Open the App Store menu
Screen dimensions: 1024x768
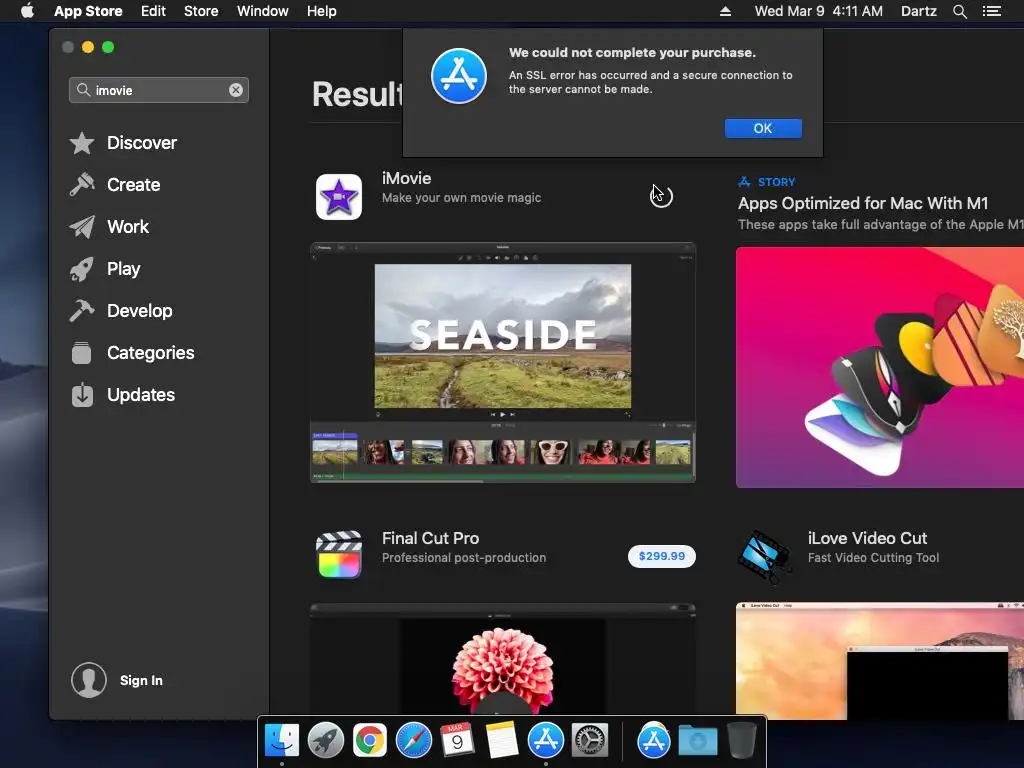(88, 11)
